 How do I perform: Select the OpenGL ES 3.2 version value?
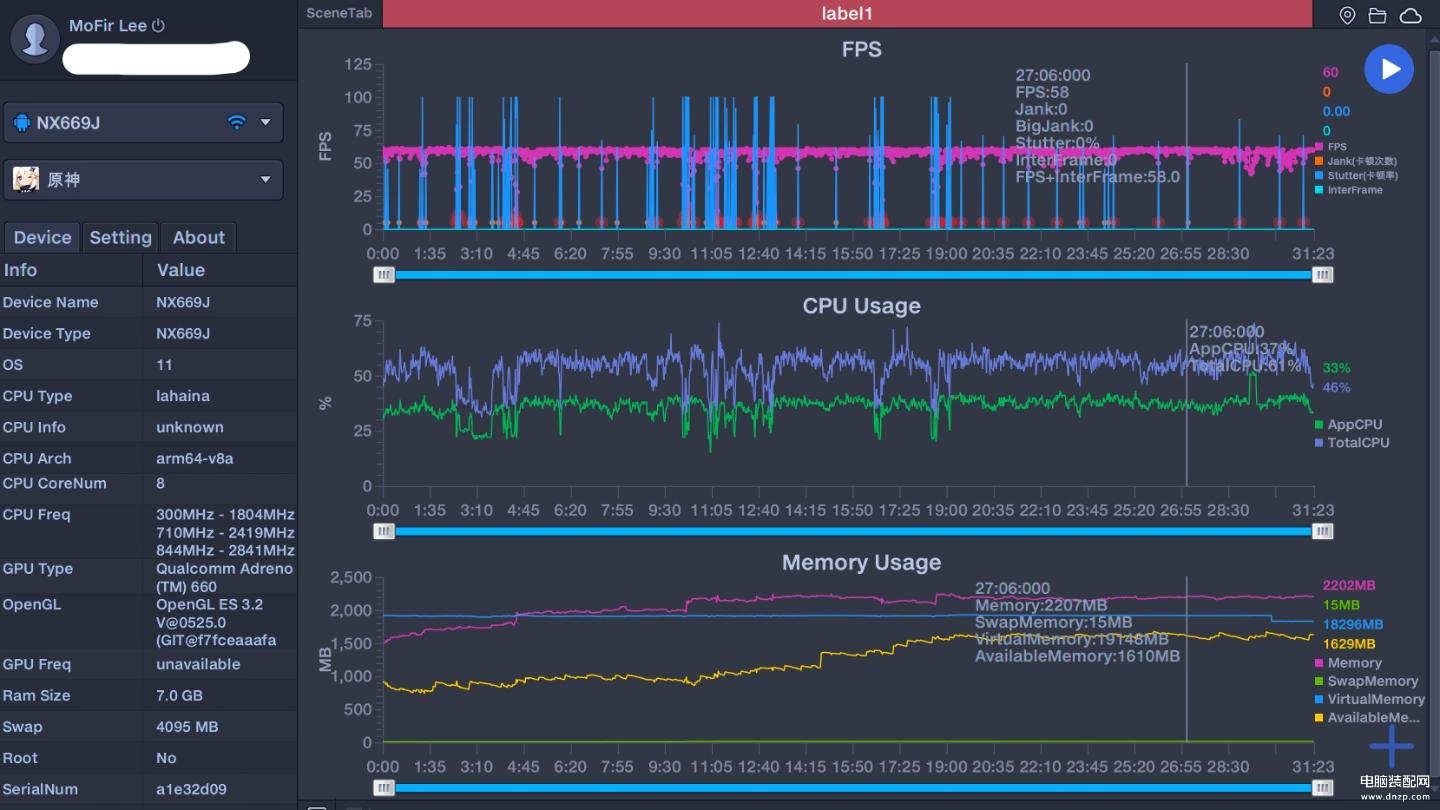tap(216, 622)
